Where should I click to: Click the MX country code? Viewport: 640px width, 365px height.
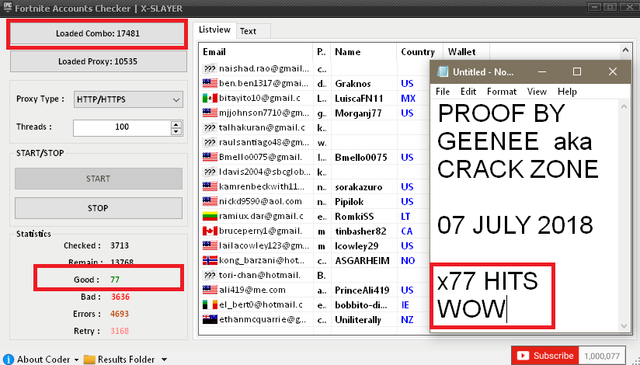tap(408, 98)
